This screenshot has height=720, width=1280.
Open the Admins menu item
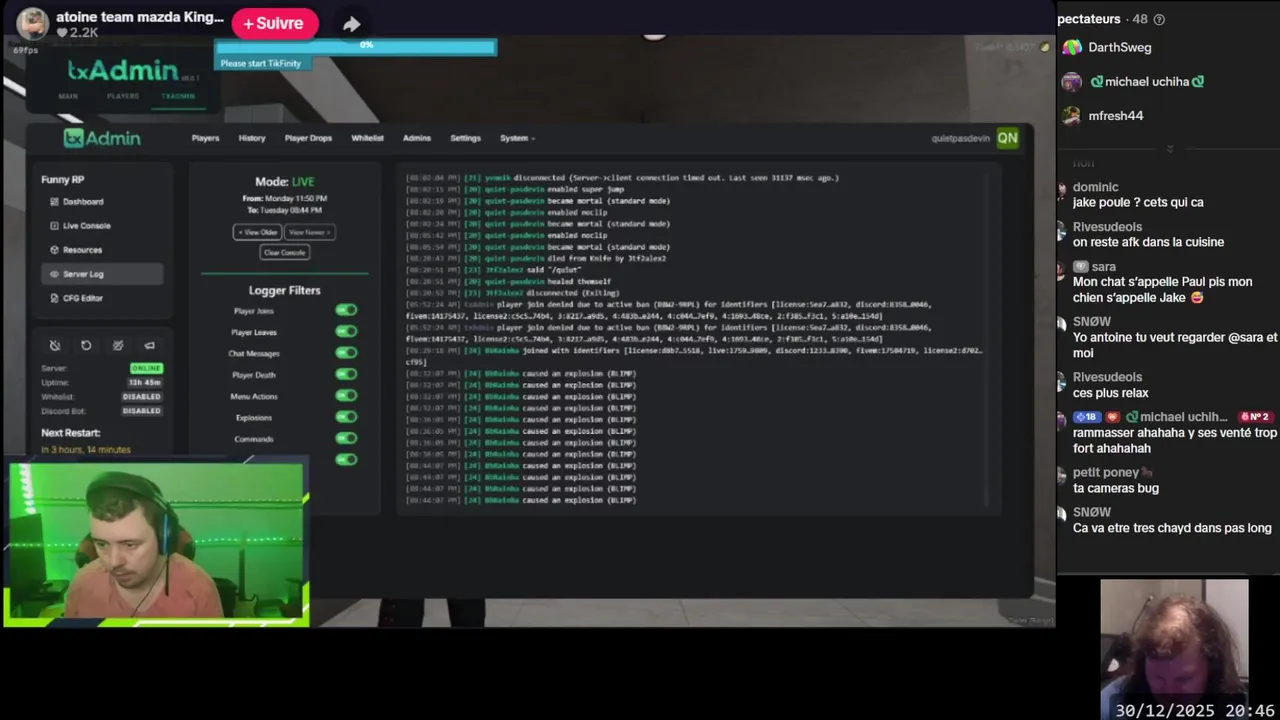pyautogui.click(x=417, y=138)
